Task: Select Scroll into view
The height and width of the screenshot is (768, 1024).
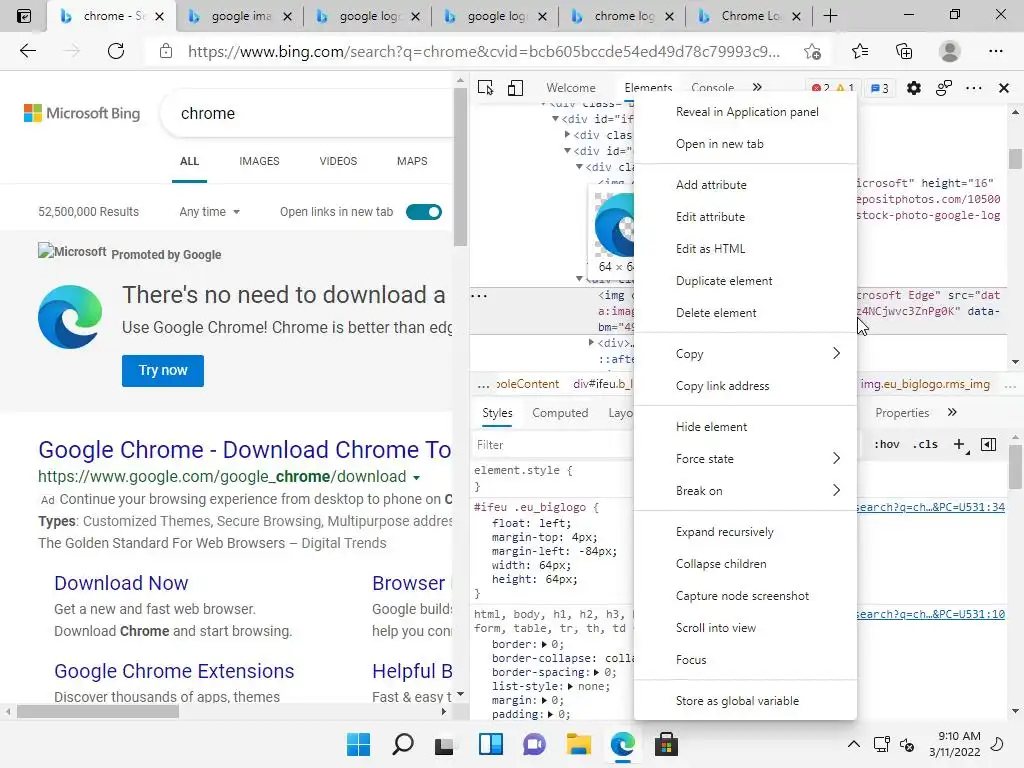Action: [x=744, y=628]
